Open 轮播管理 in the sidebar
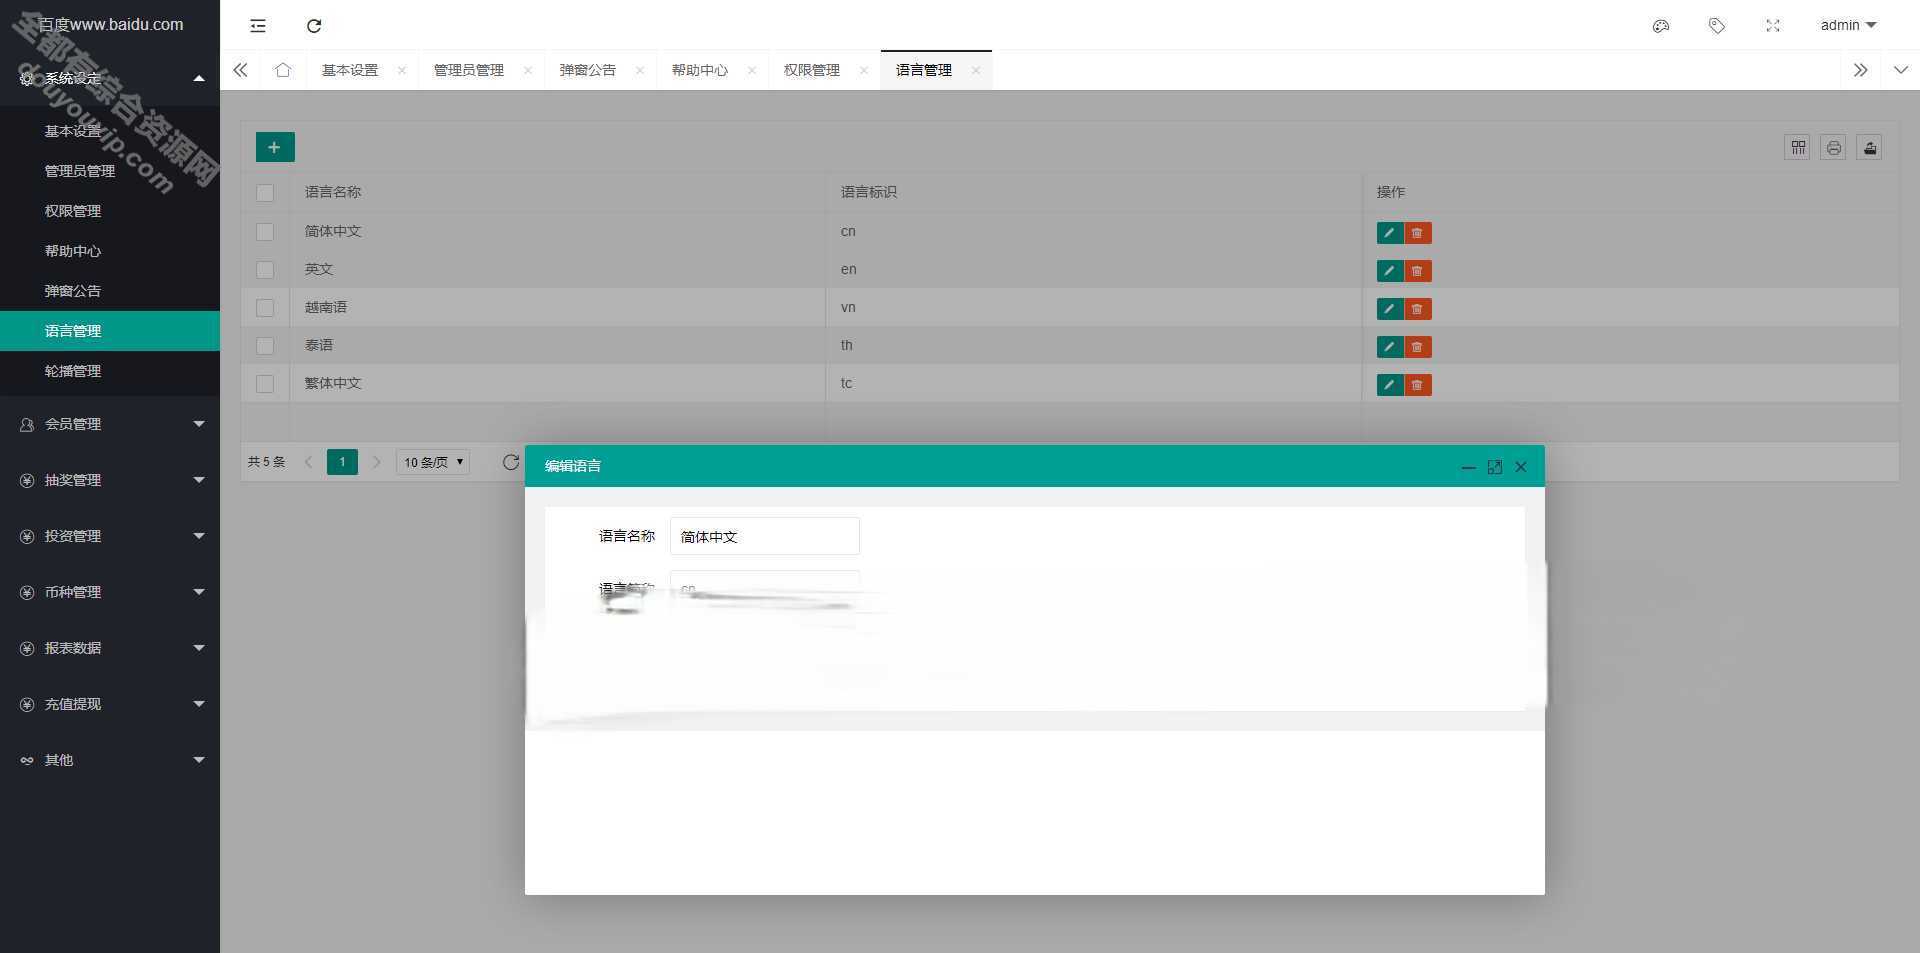 (110, 371)
